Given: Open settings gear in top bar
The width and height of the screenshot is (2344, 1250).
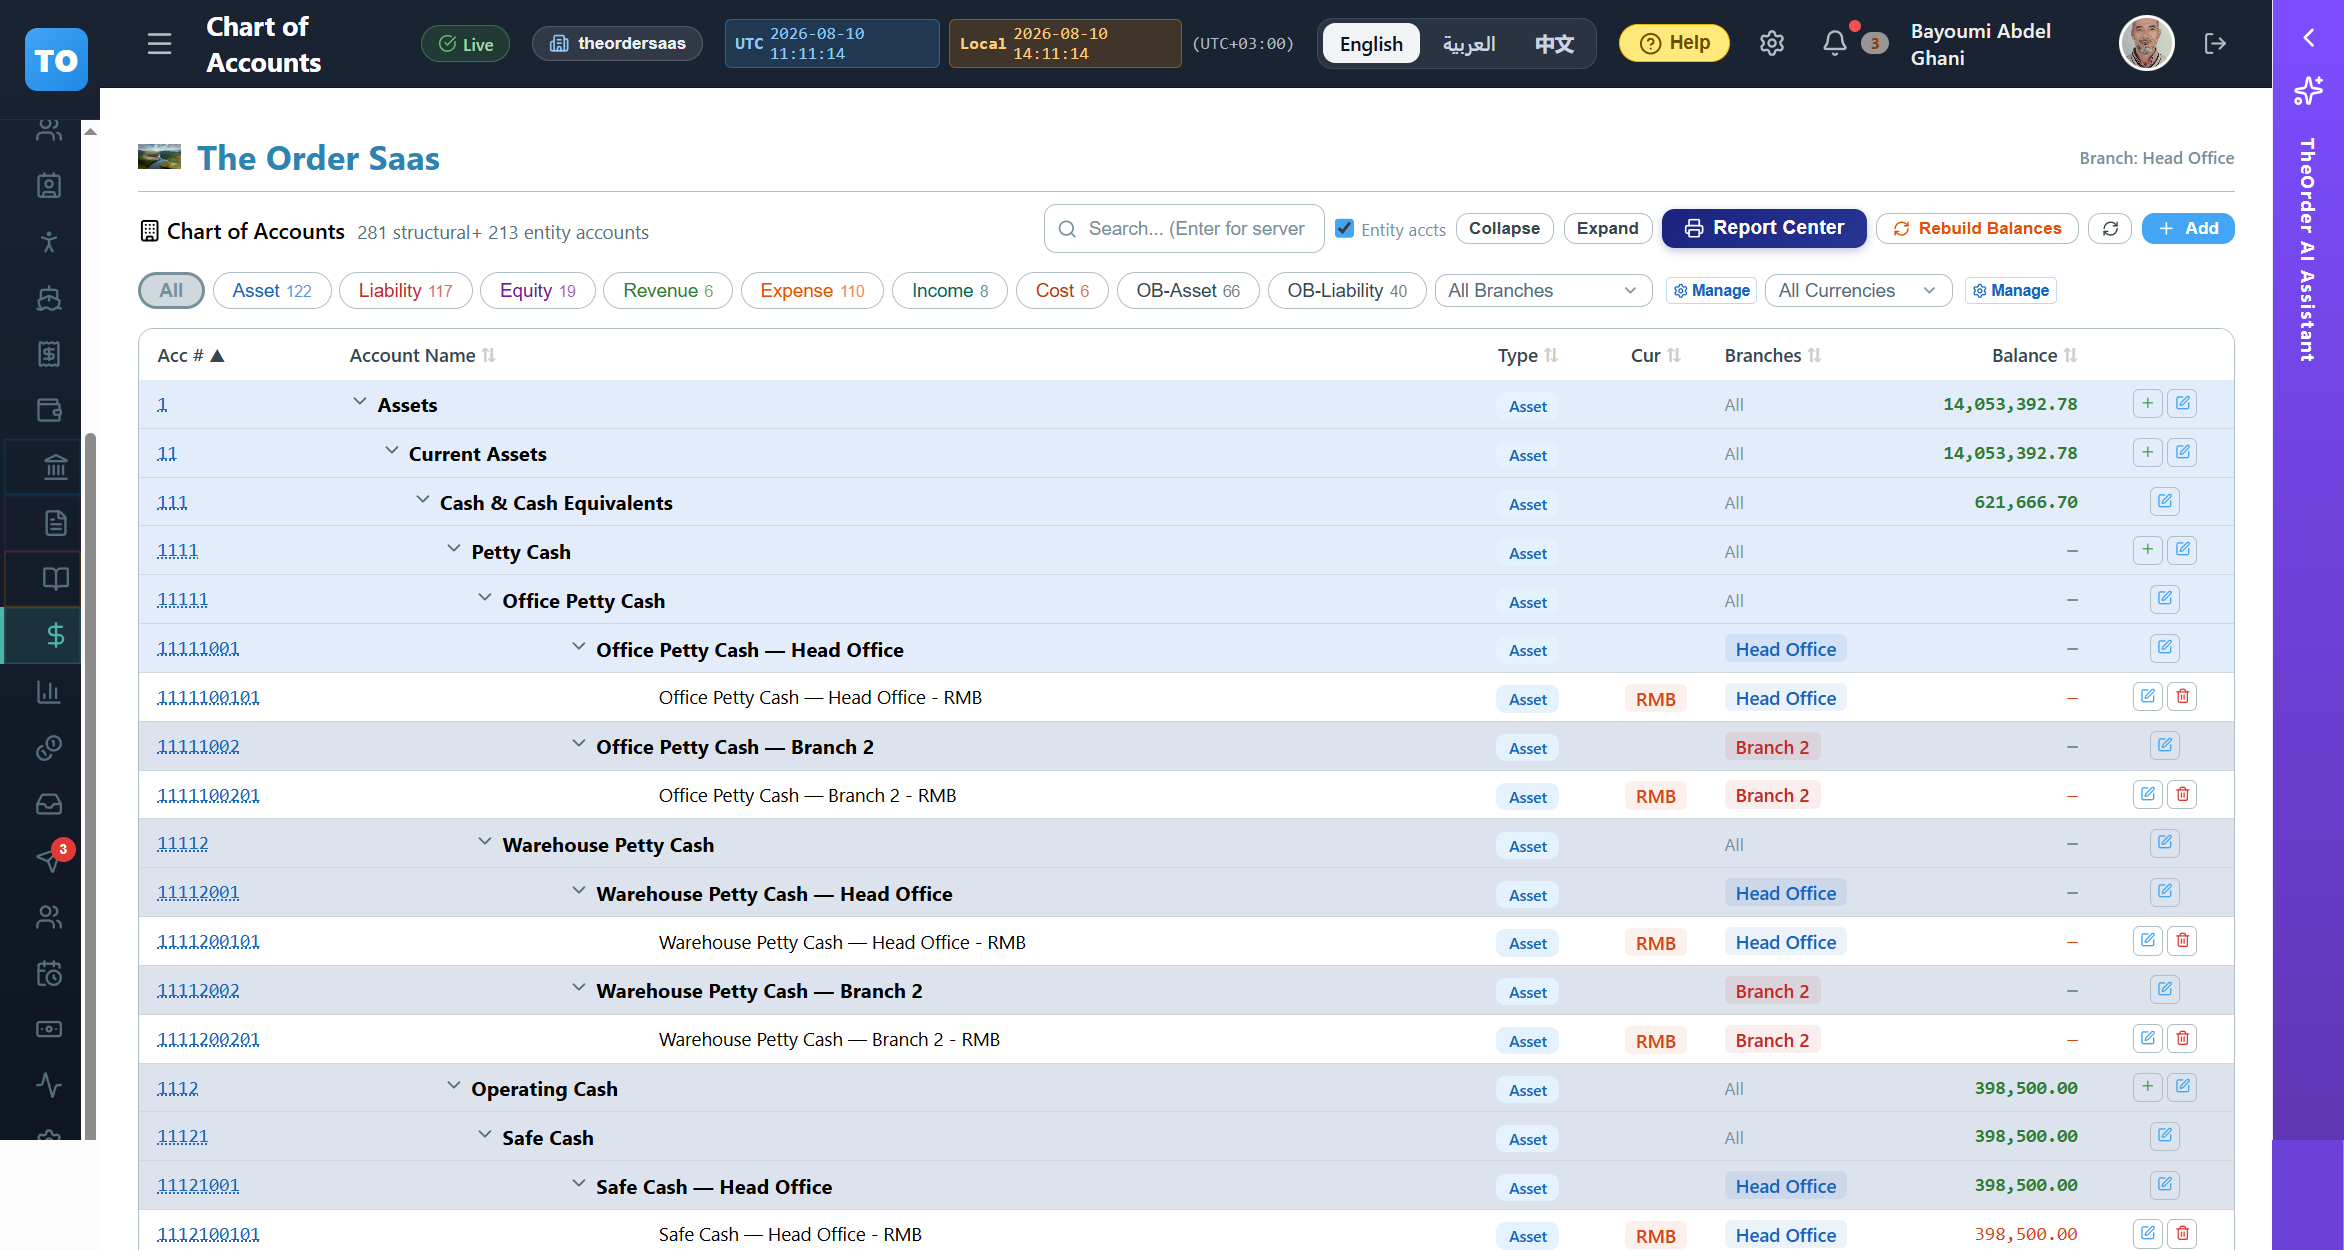Looking at the screenshot, I should pyautogui.click(x=1771, y=43).
